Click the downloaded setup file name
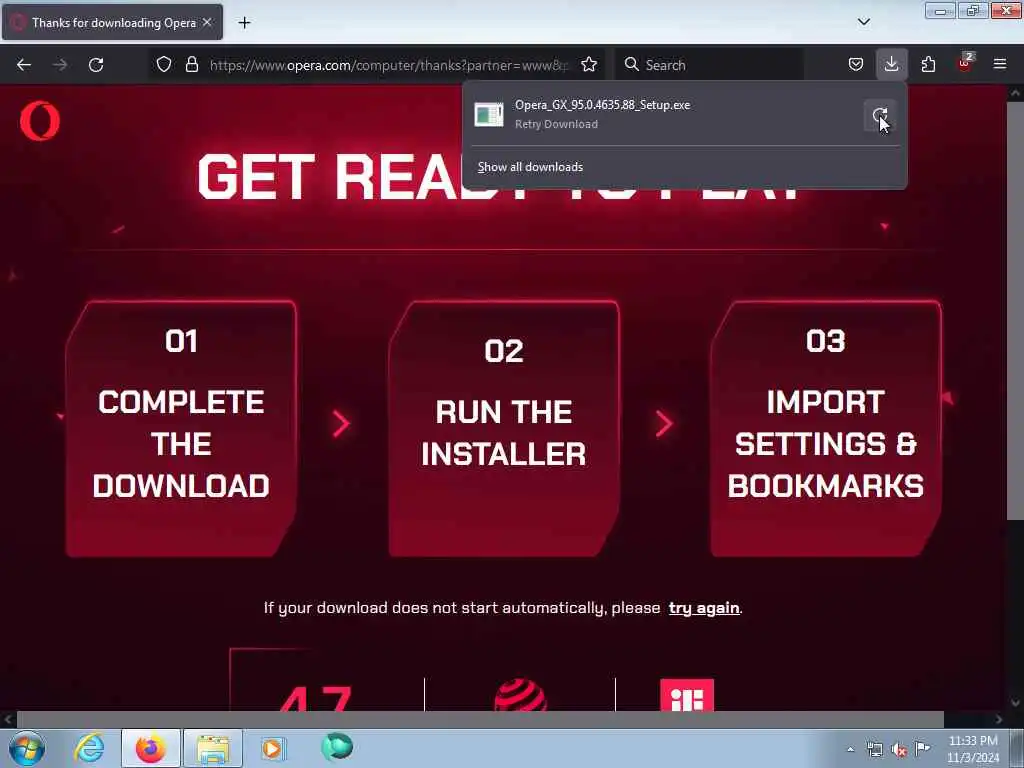This screenshot has height=768, width=1024. tap(602, 105)
